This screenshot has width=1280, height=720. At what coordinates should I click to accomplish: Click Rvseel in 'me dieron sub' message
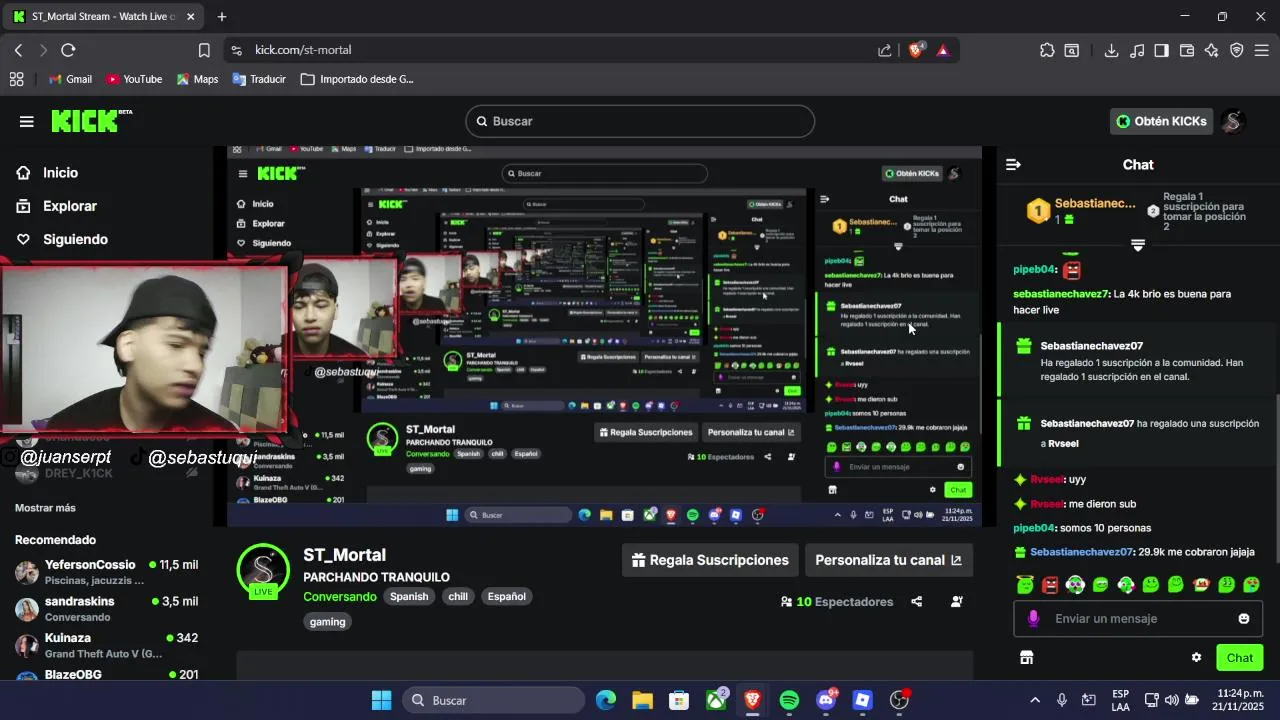[1046, 504]
